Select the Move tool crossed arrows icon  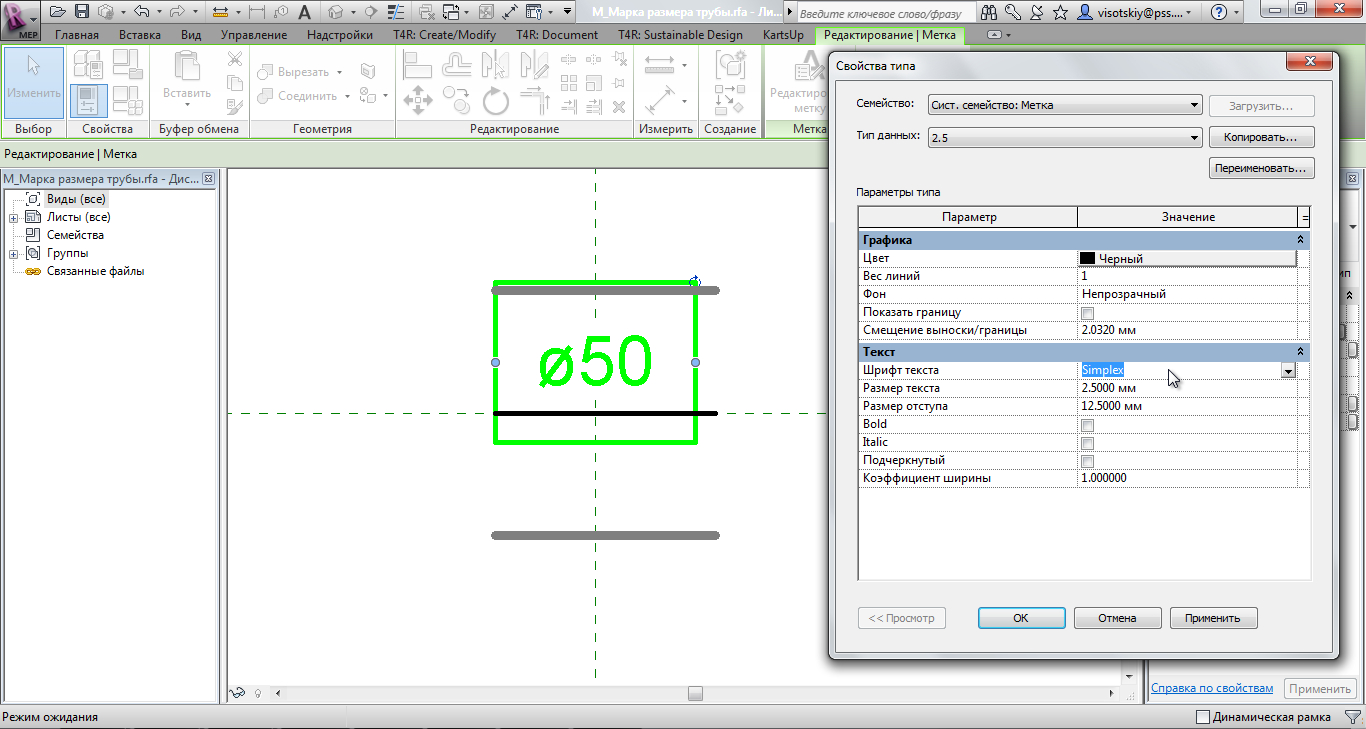(x=417, y=100)
